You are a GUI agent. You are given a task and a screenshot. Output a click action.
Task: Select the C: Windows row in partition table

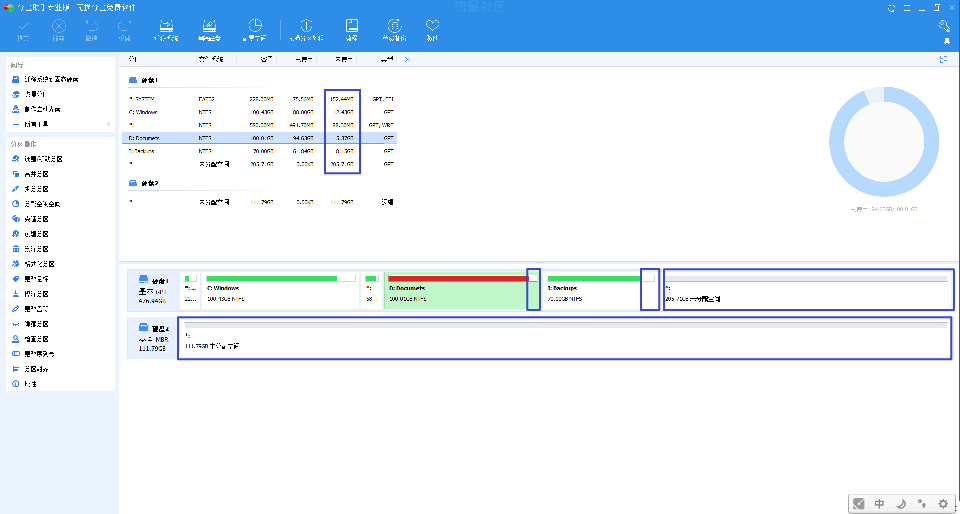[260, 112]
